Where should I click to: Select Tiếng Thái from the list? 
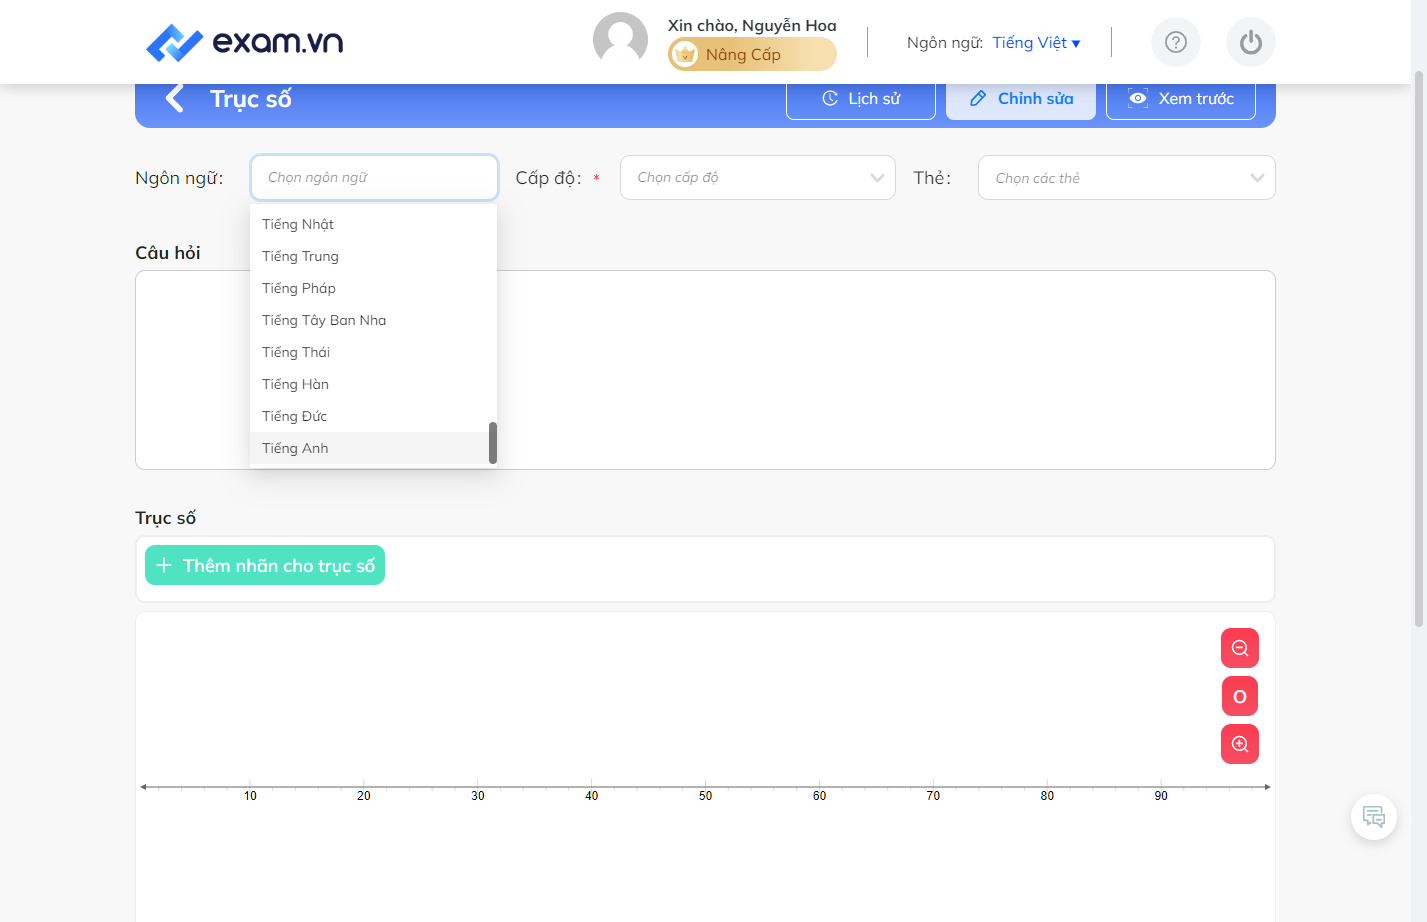(x=373, y=352)
